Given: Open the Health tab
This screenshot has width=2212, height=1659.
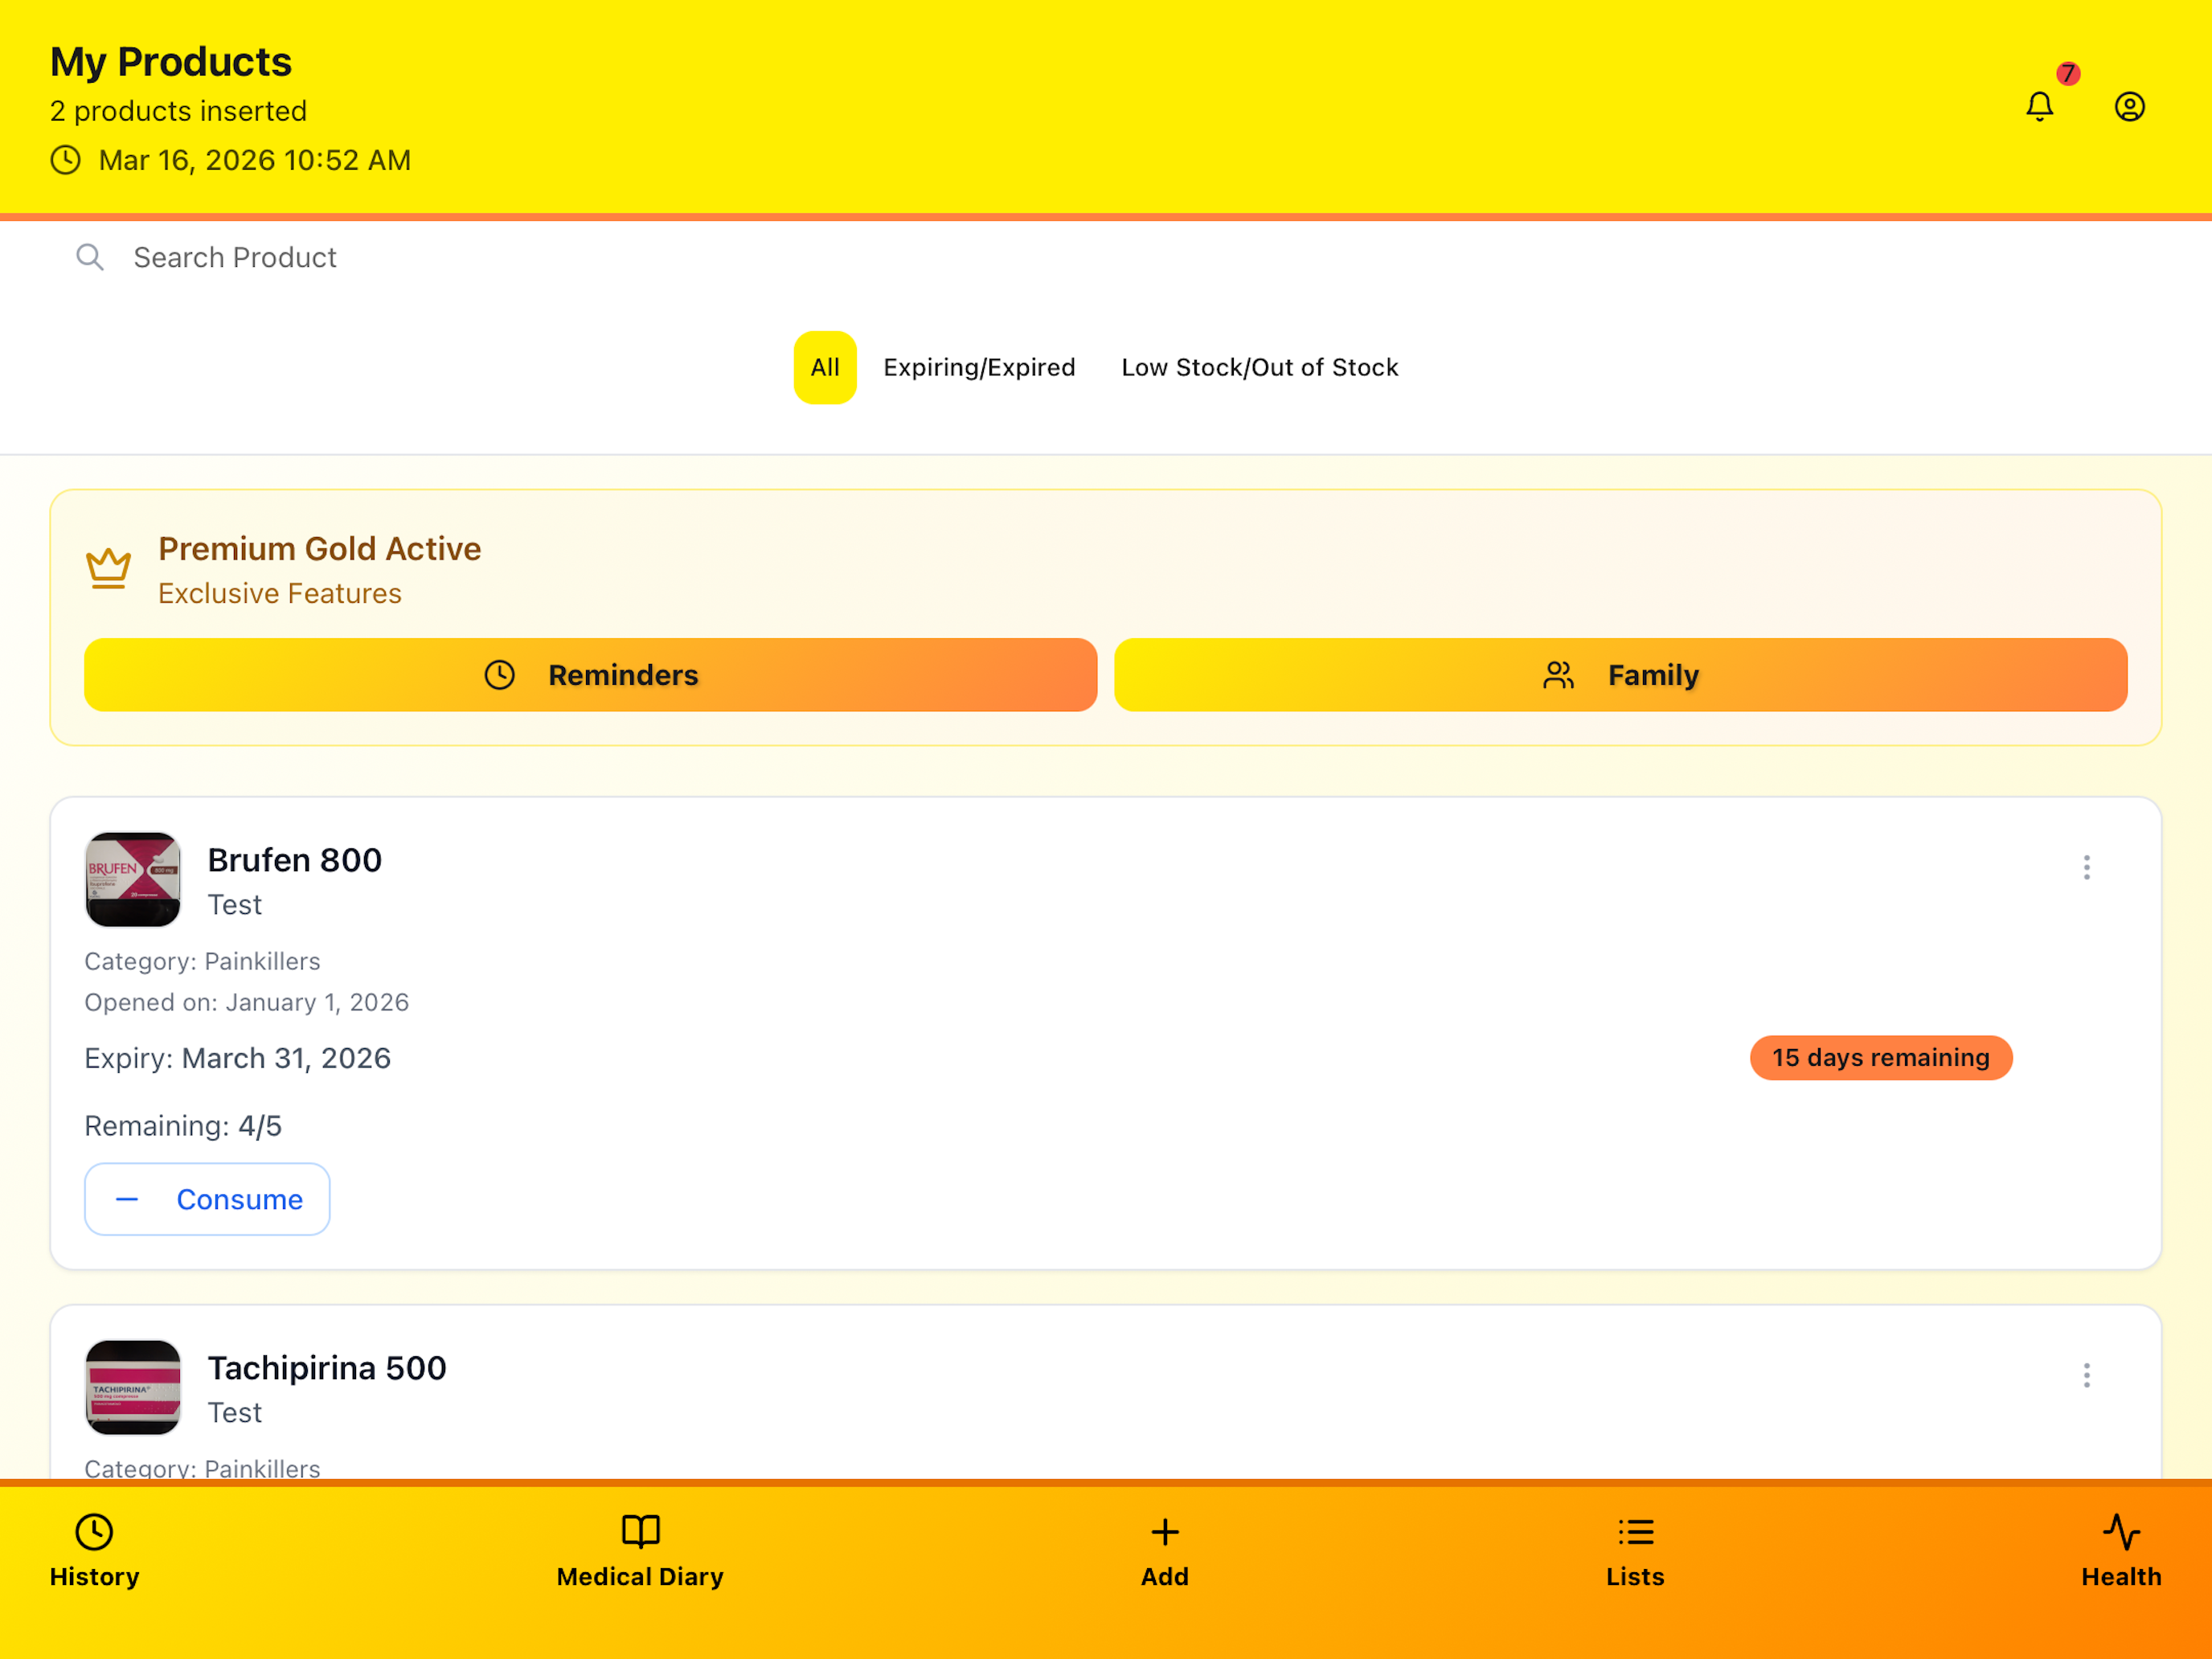Looking at the screenshot, I should click(2121, 1551).
